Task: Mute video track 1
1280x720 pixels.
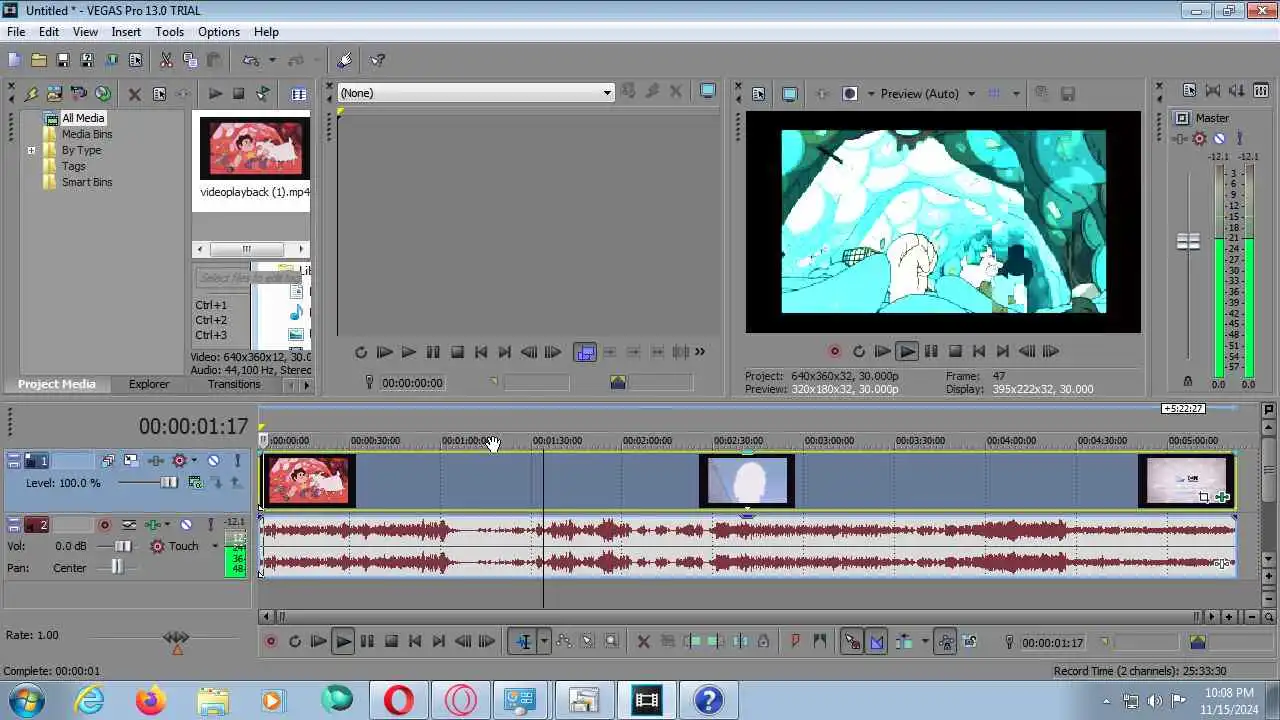Action: (213, 460)
